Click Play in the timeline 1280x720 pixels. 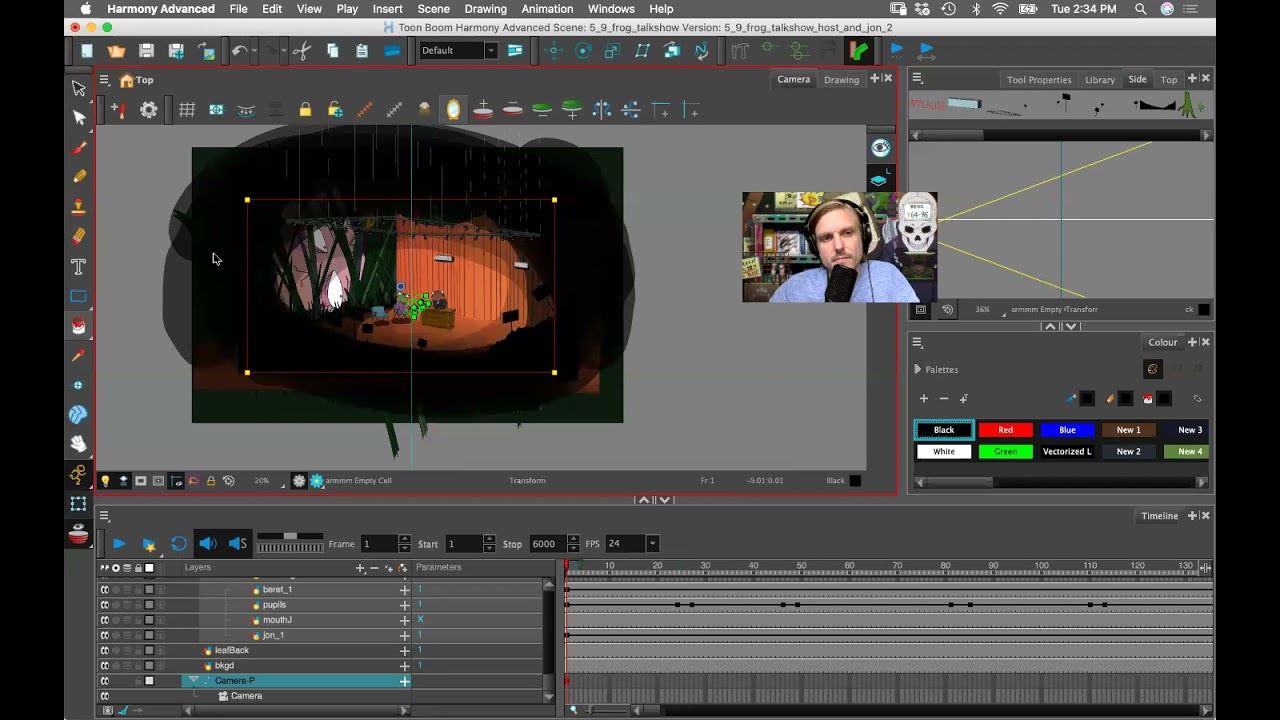(119, 544)
